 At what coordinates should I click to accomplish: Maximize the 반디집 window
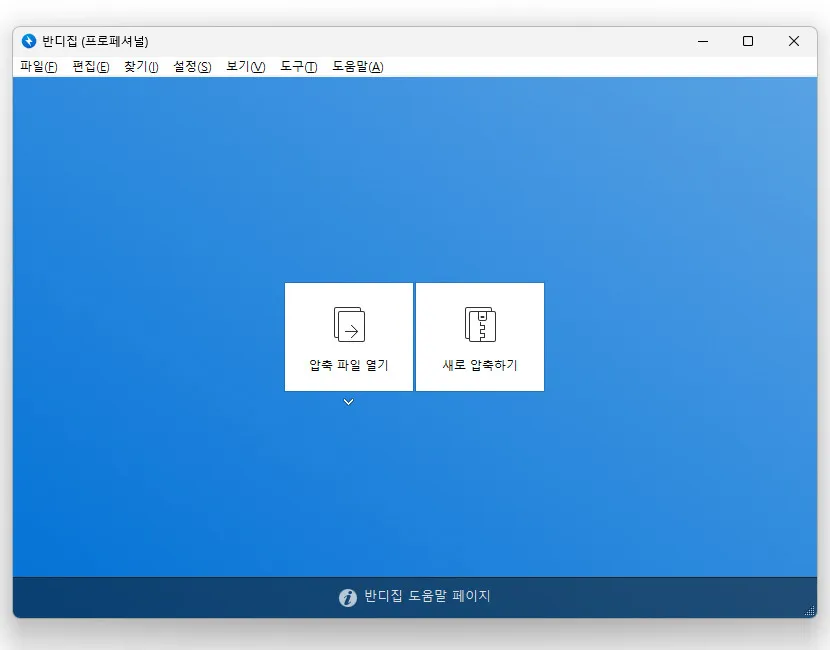tap(748, 41)
